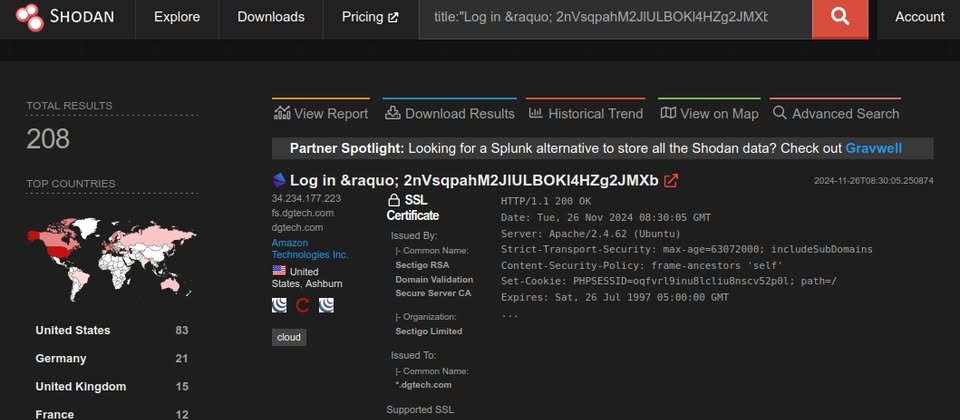Click the Germany count 21

tap(181, 359)
